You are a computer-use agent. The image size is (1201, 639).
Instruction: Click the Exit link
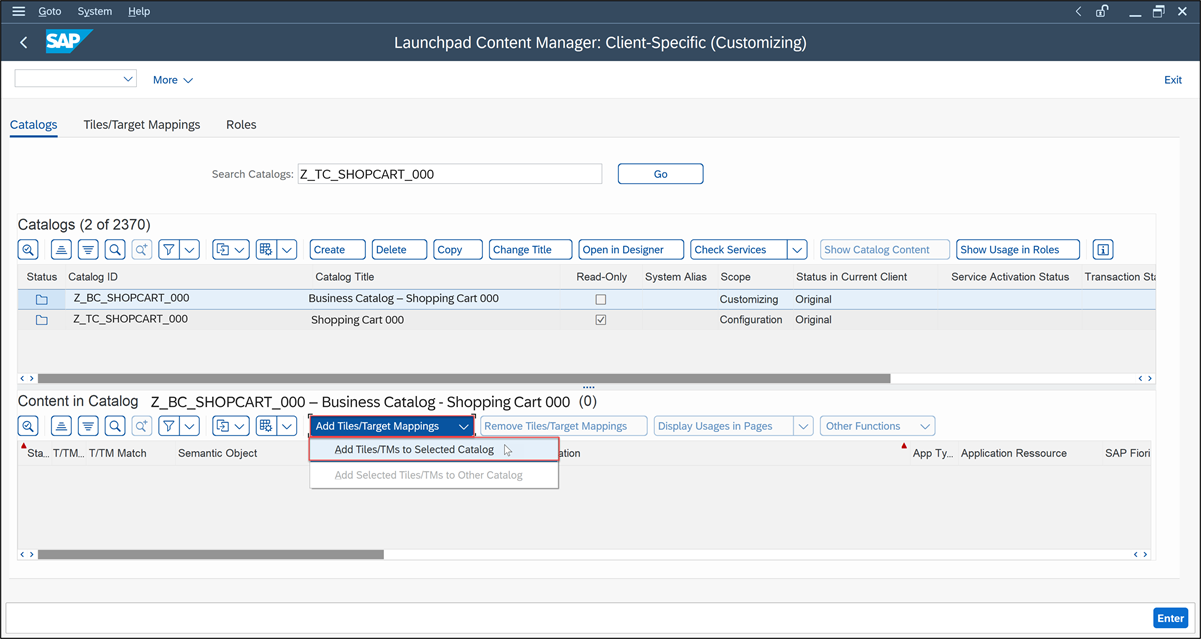tap(1173, 80)
